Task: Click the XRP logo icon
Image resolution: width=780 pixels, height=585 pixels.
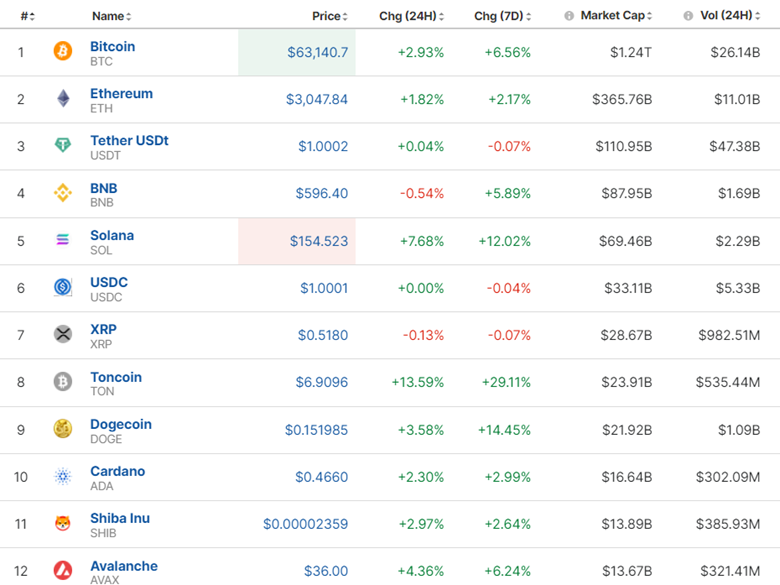Action: click(63, 334)
